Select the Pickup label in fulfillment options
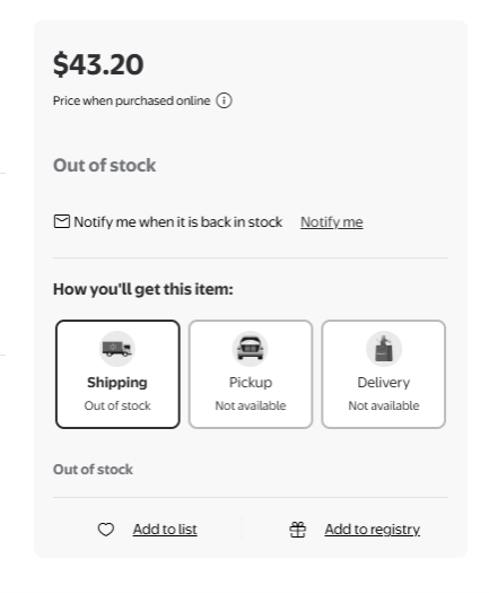 point(250,383)
